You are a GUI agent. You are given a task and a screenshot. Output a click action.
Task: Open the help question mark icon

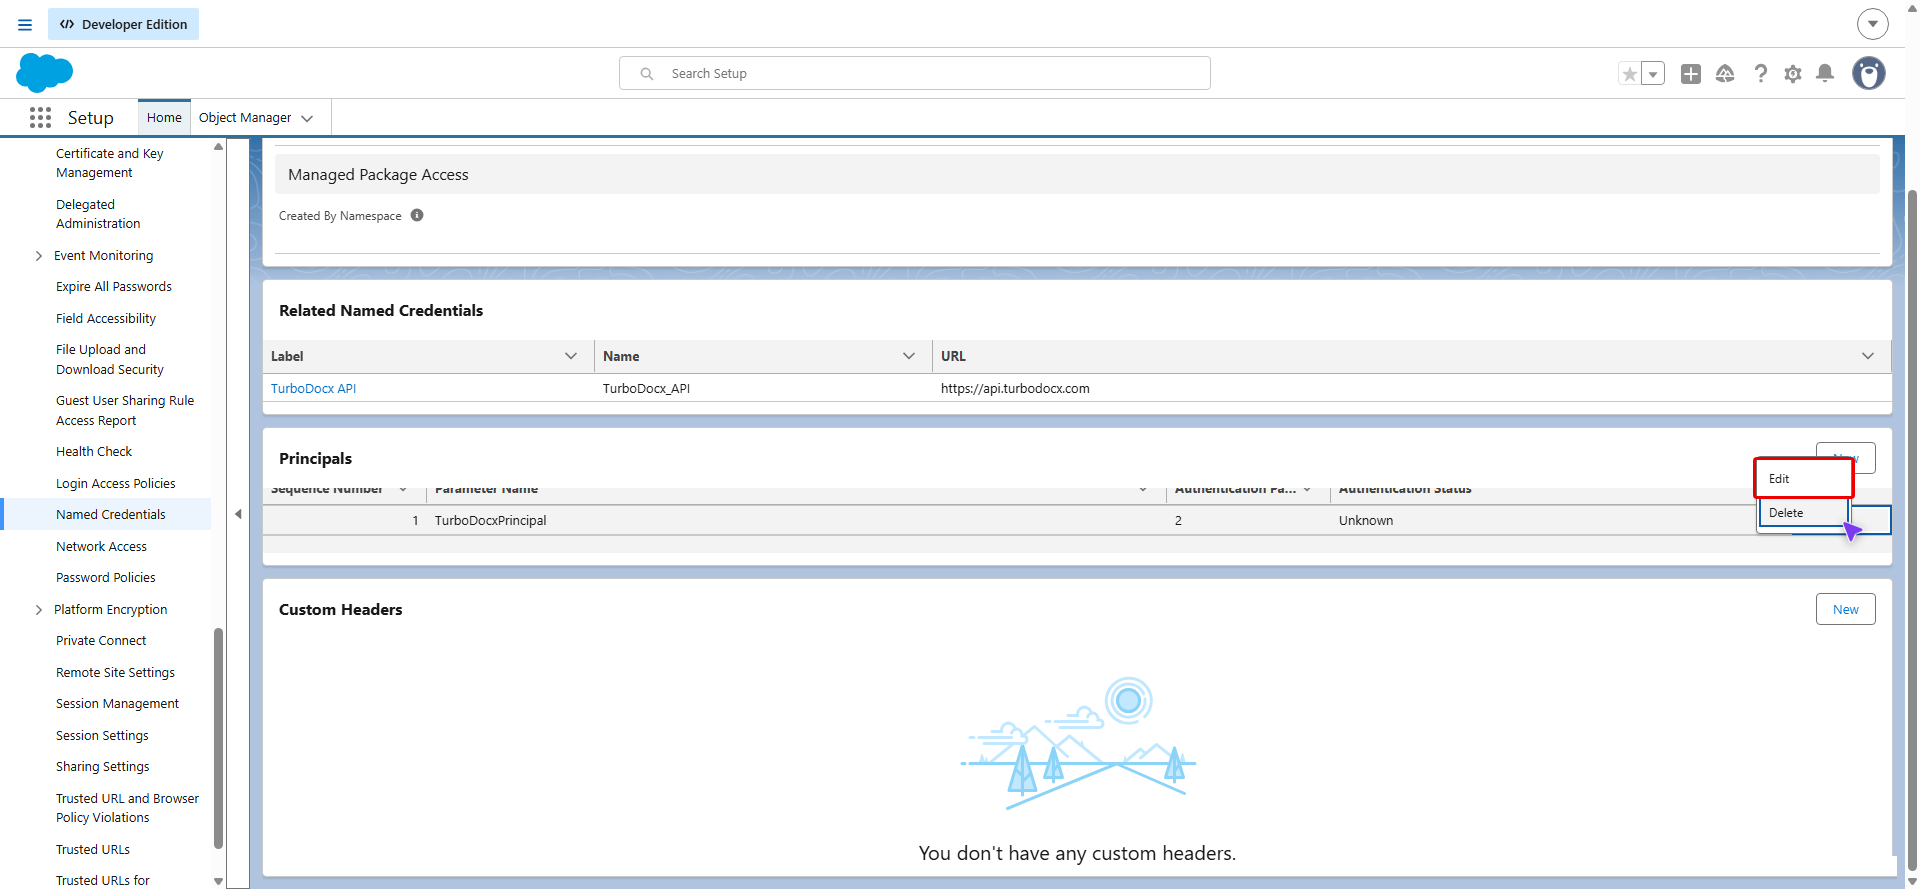click(1761, 74)
